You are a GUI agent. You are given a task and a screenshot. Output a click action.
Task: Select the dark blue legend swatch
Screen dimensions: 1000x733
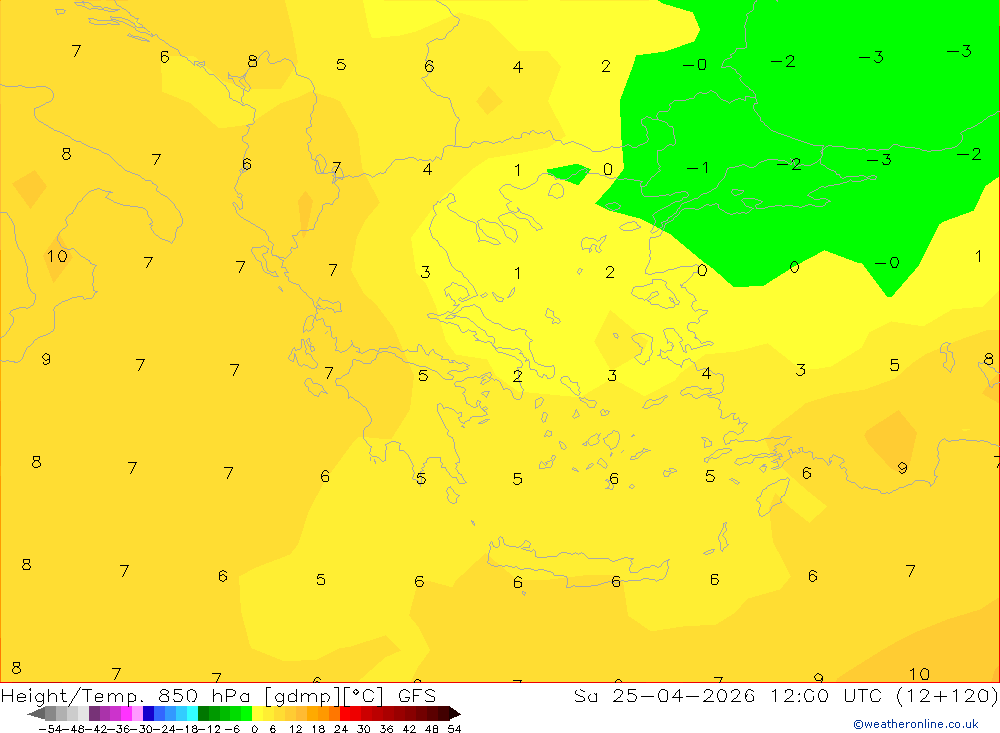click(x=148, y=713)
